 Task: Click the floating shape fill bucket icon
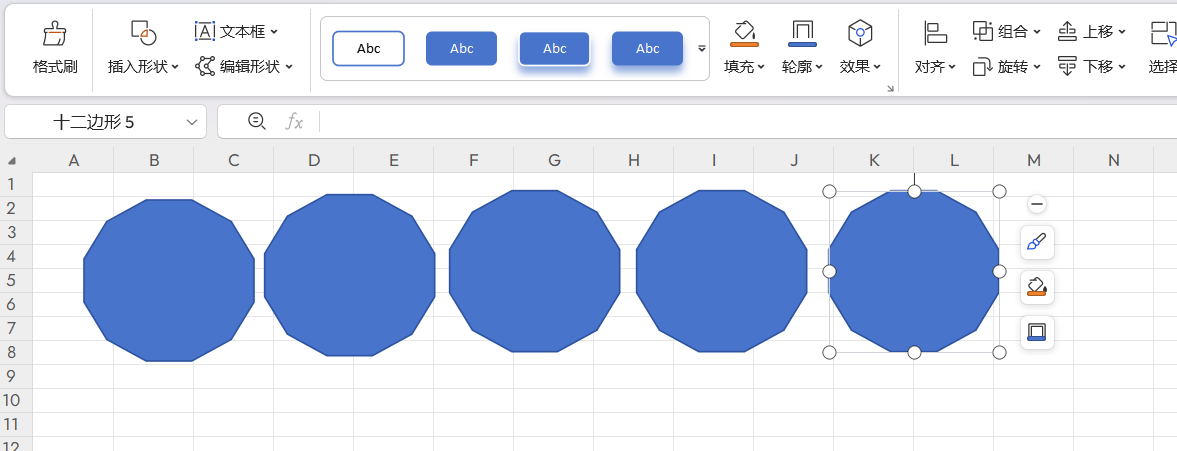tap(1037, 287)
